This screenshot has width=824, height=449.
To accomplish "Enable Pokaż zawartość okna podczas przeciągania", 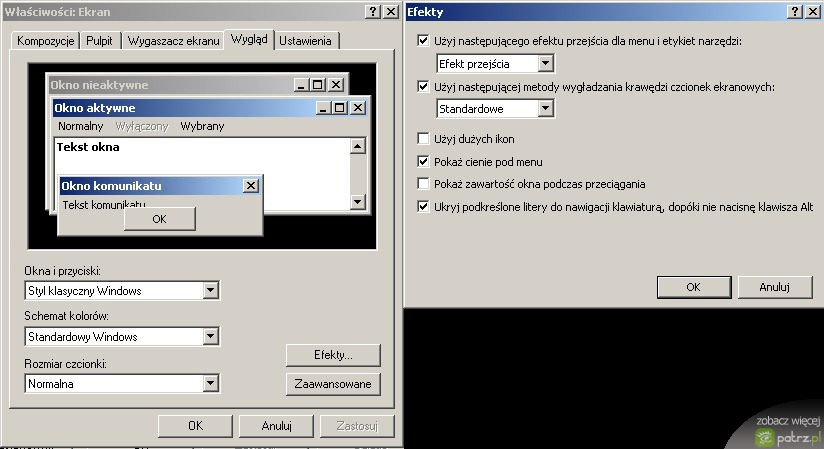I will click(423, 184).
